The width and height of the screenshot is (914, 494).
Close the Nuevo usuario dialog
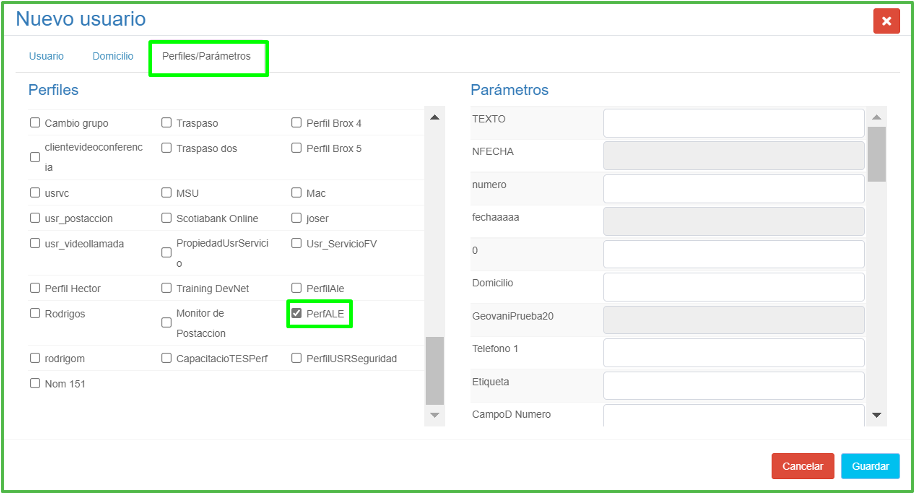coord(886,21)
